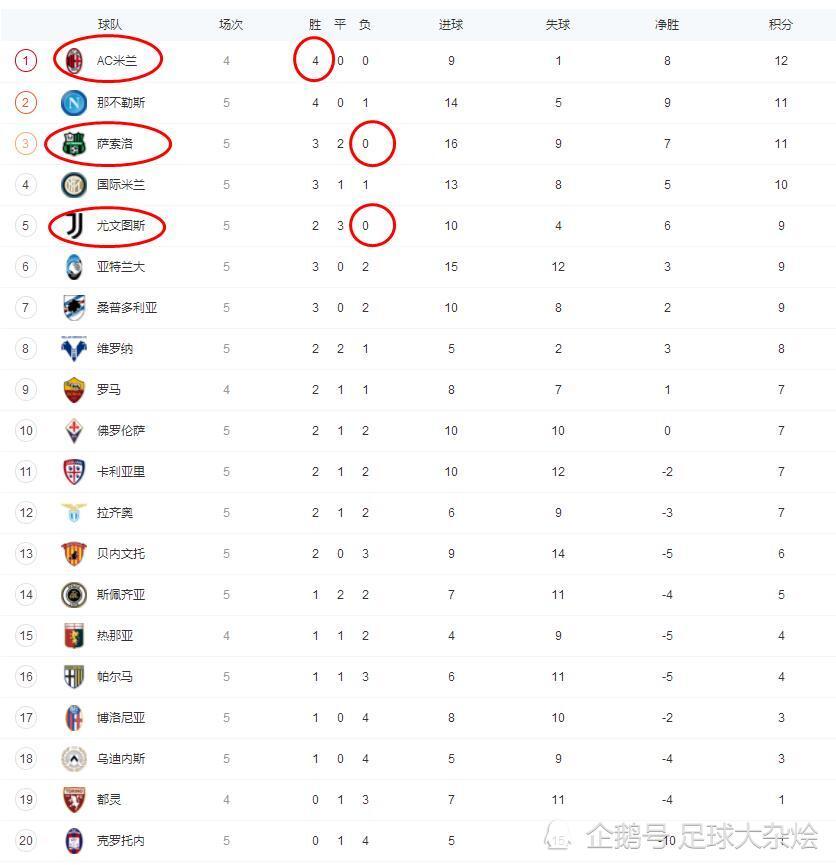Click the 那不勒斯 (Napoli) club logo

click(x=74, y=102)
